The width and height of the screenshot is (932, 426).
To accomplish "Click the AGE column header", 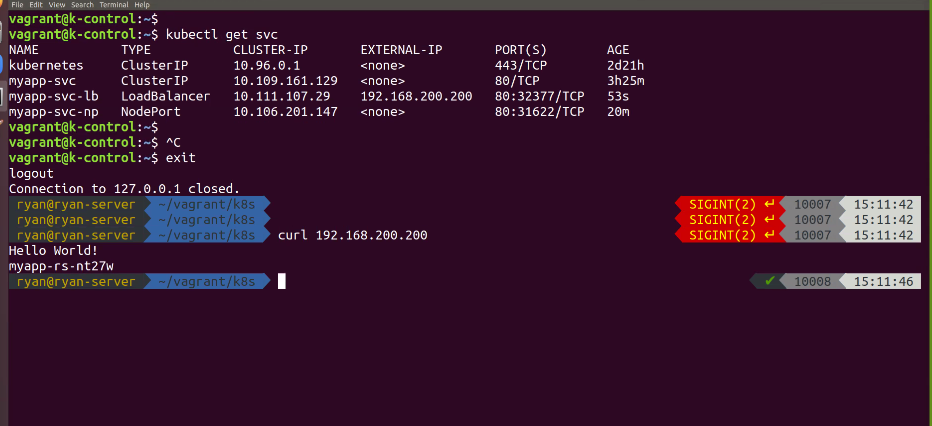I will click(618, 50).
